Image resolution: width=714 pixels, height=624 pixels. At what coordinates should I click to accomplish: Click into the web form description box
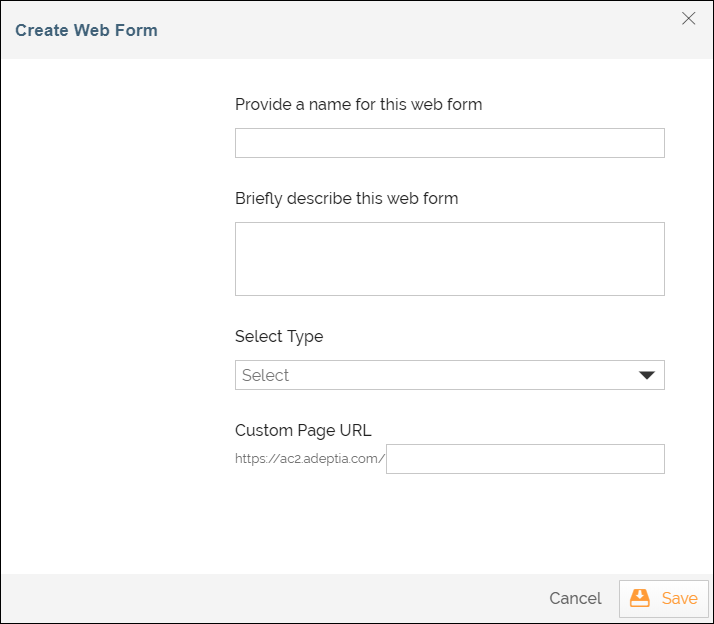pos(449,259)
